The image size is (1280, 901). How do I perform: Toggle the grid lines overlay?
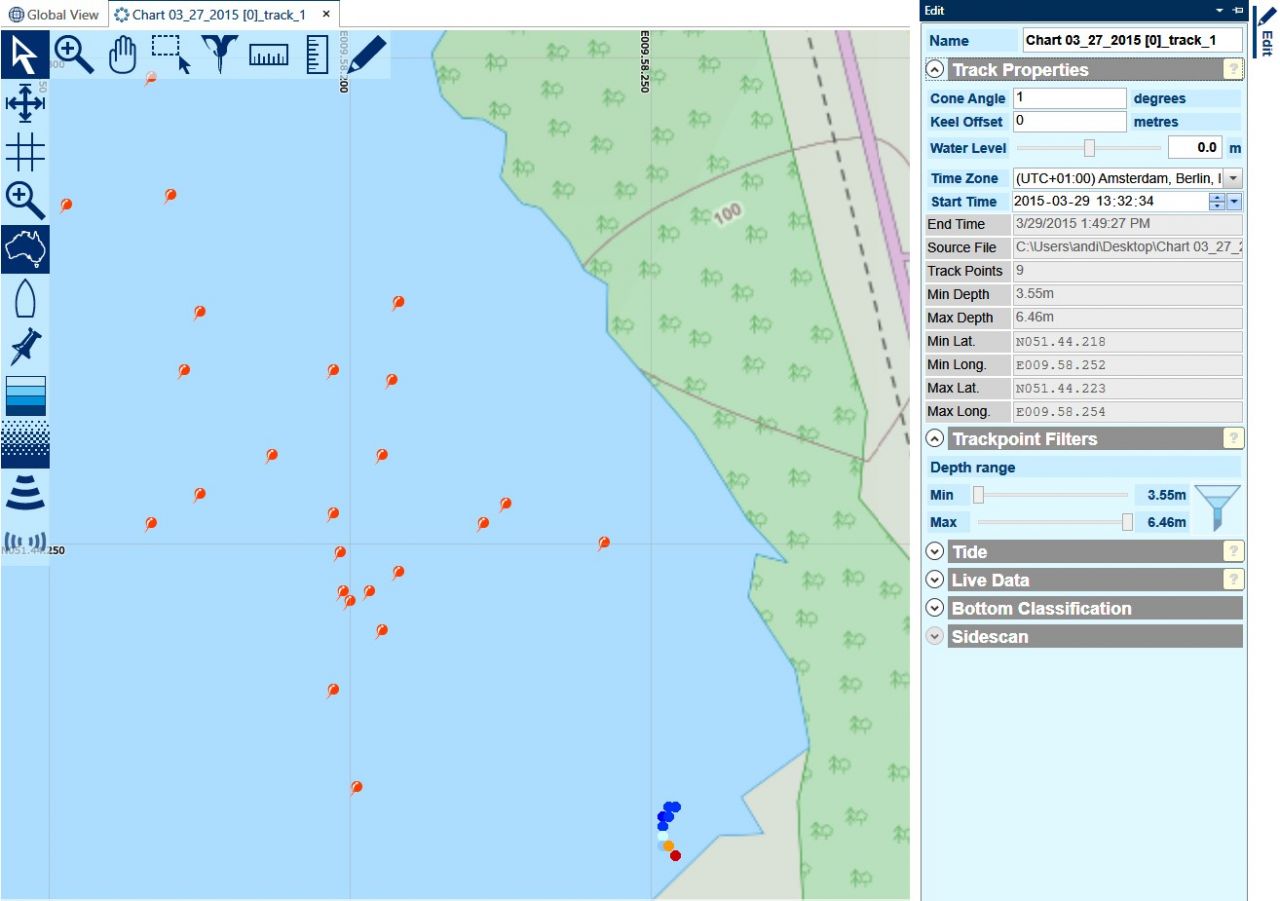[25, 152]
